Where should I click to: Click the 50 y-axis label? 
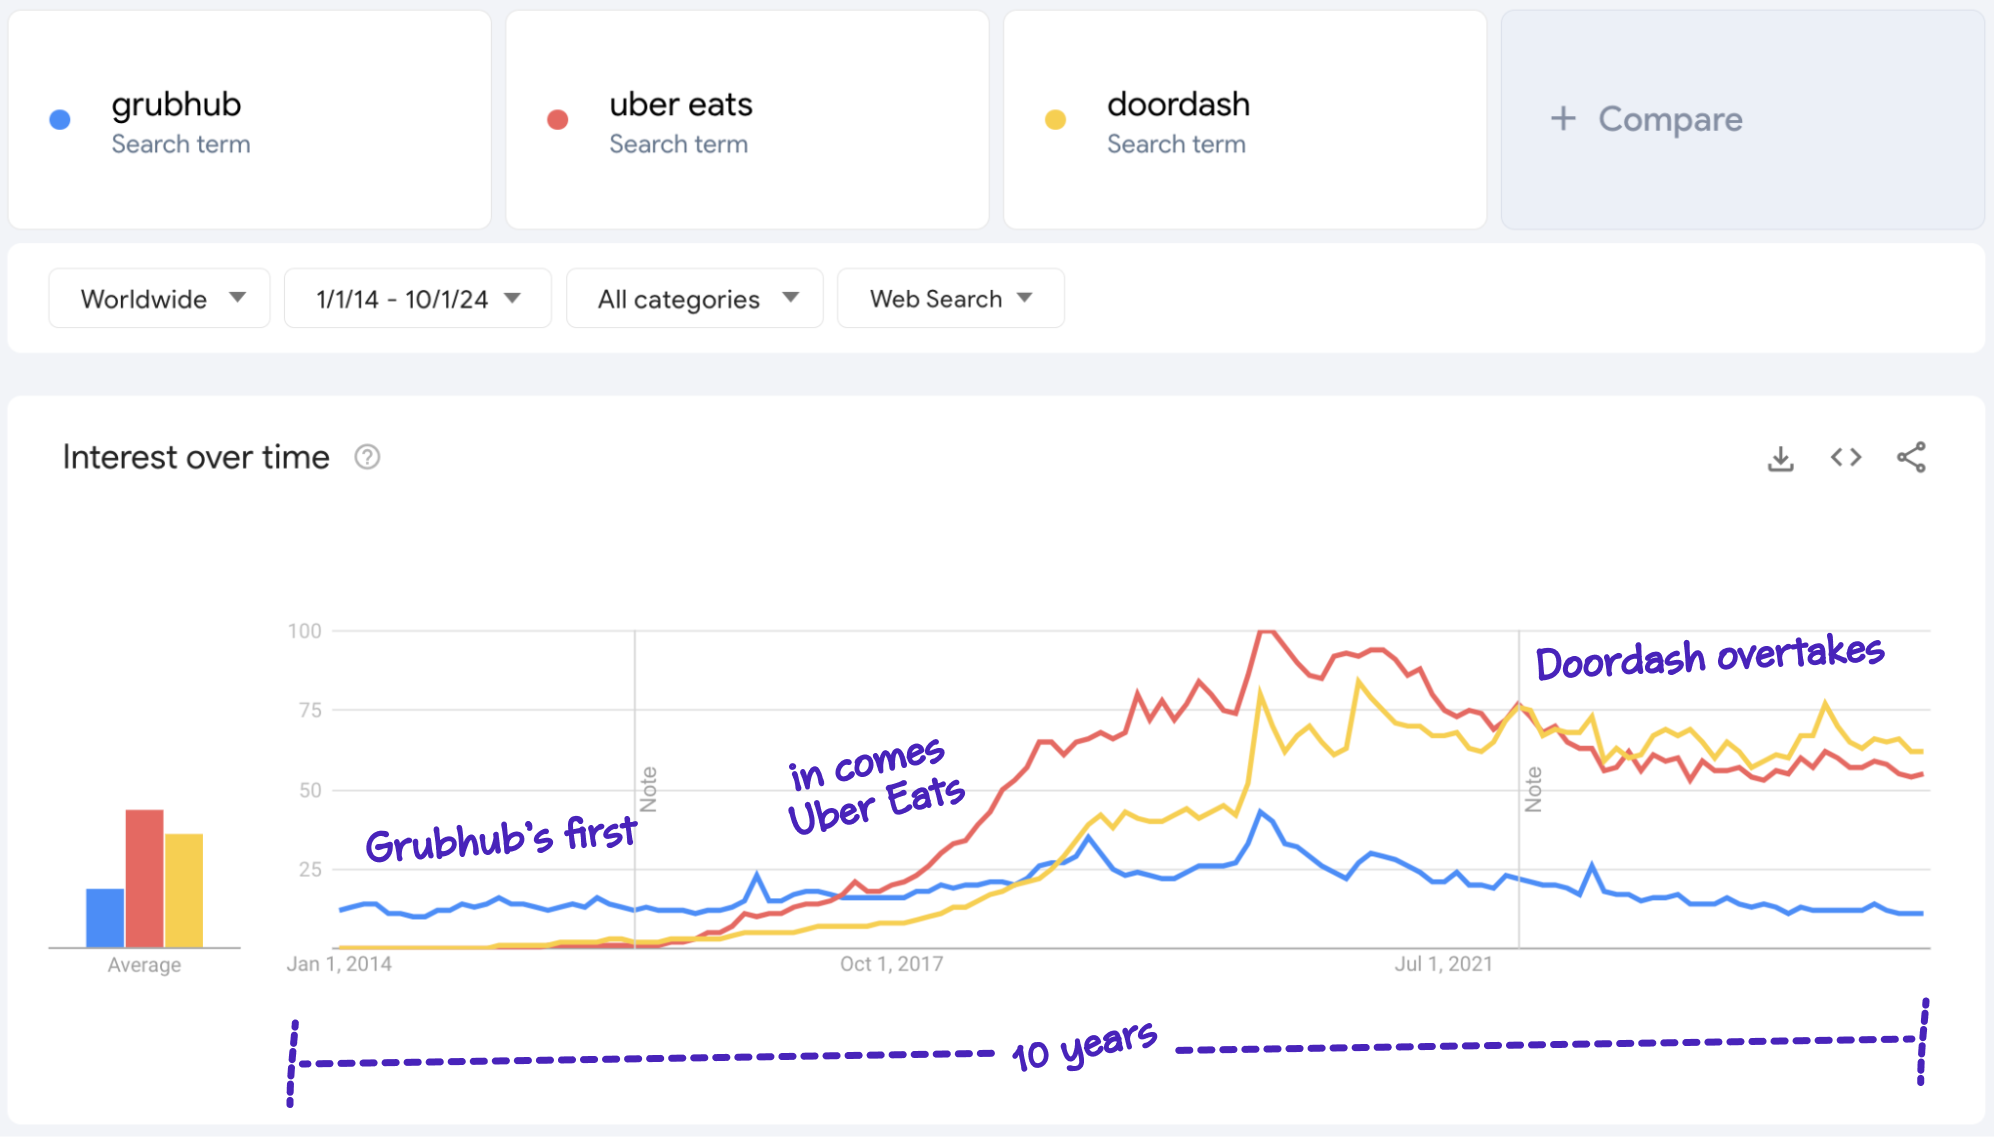tap(310, 790)
